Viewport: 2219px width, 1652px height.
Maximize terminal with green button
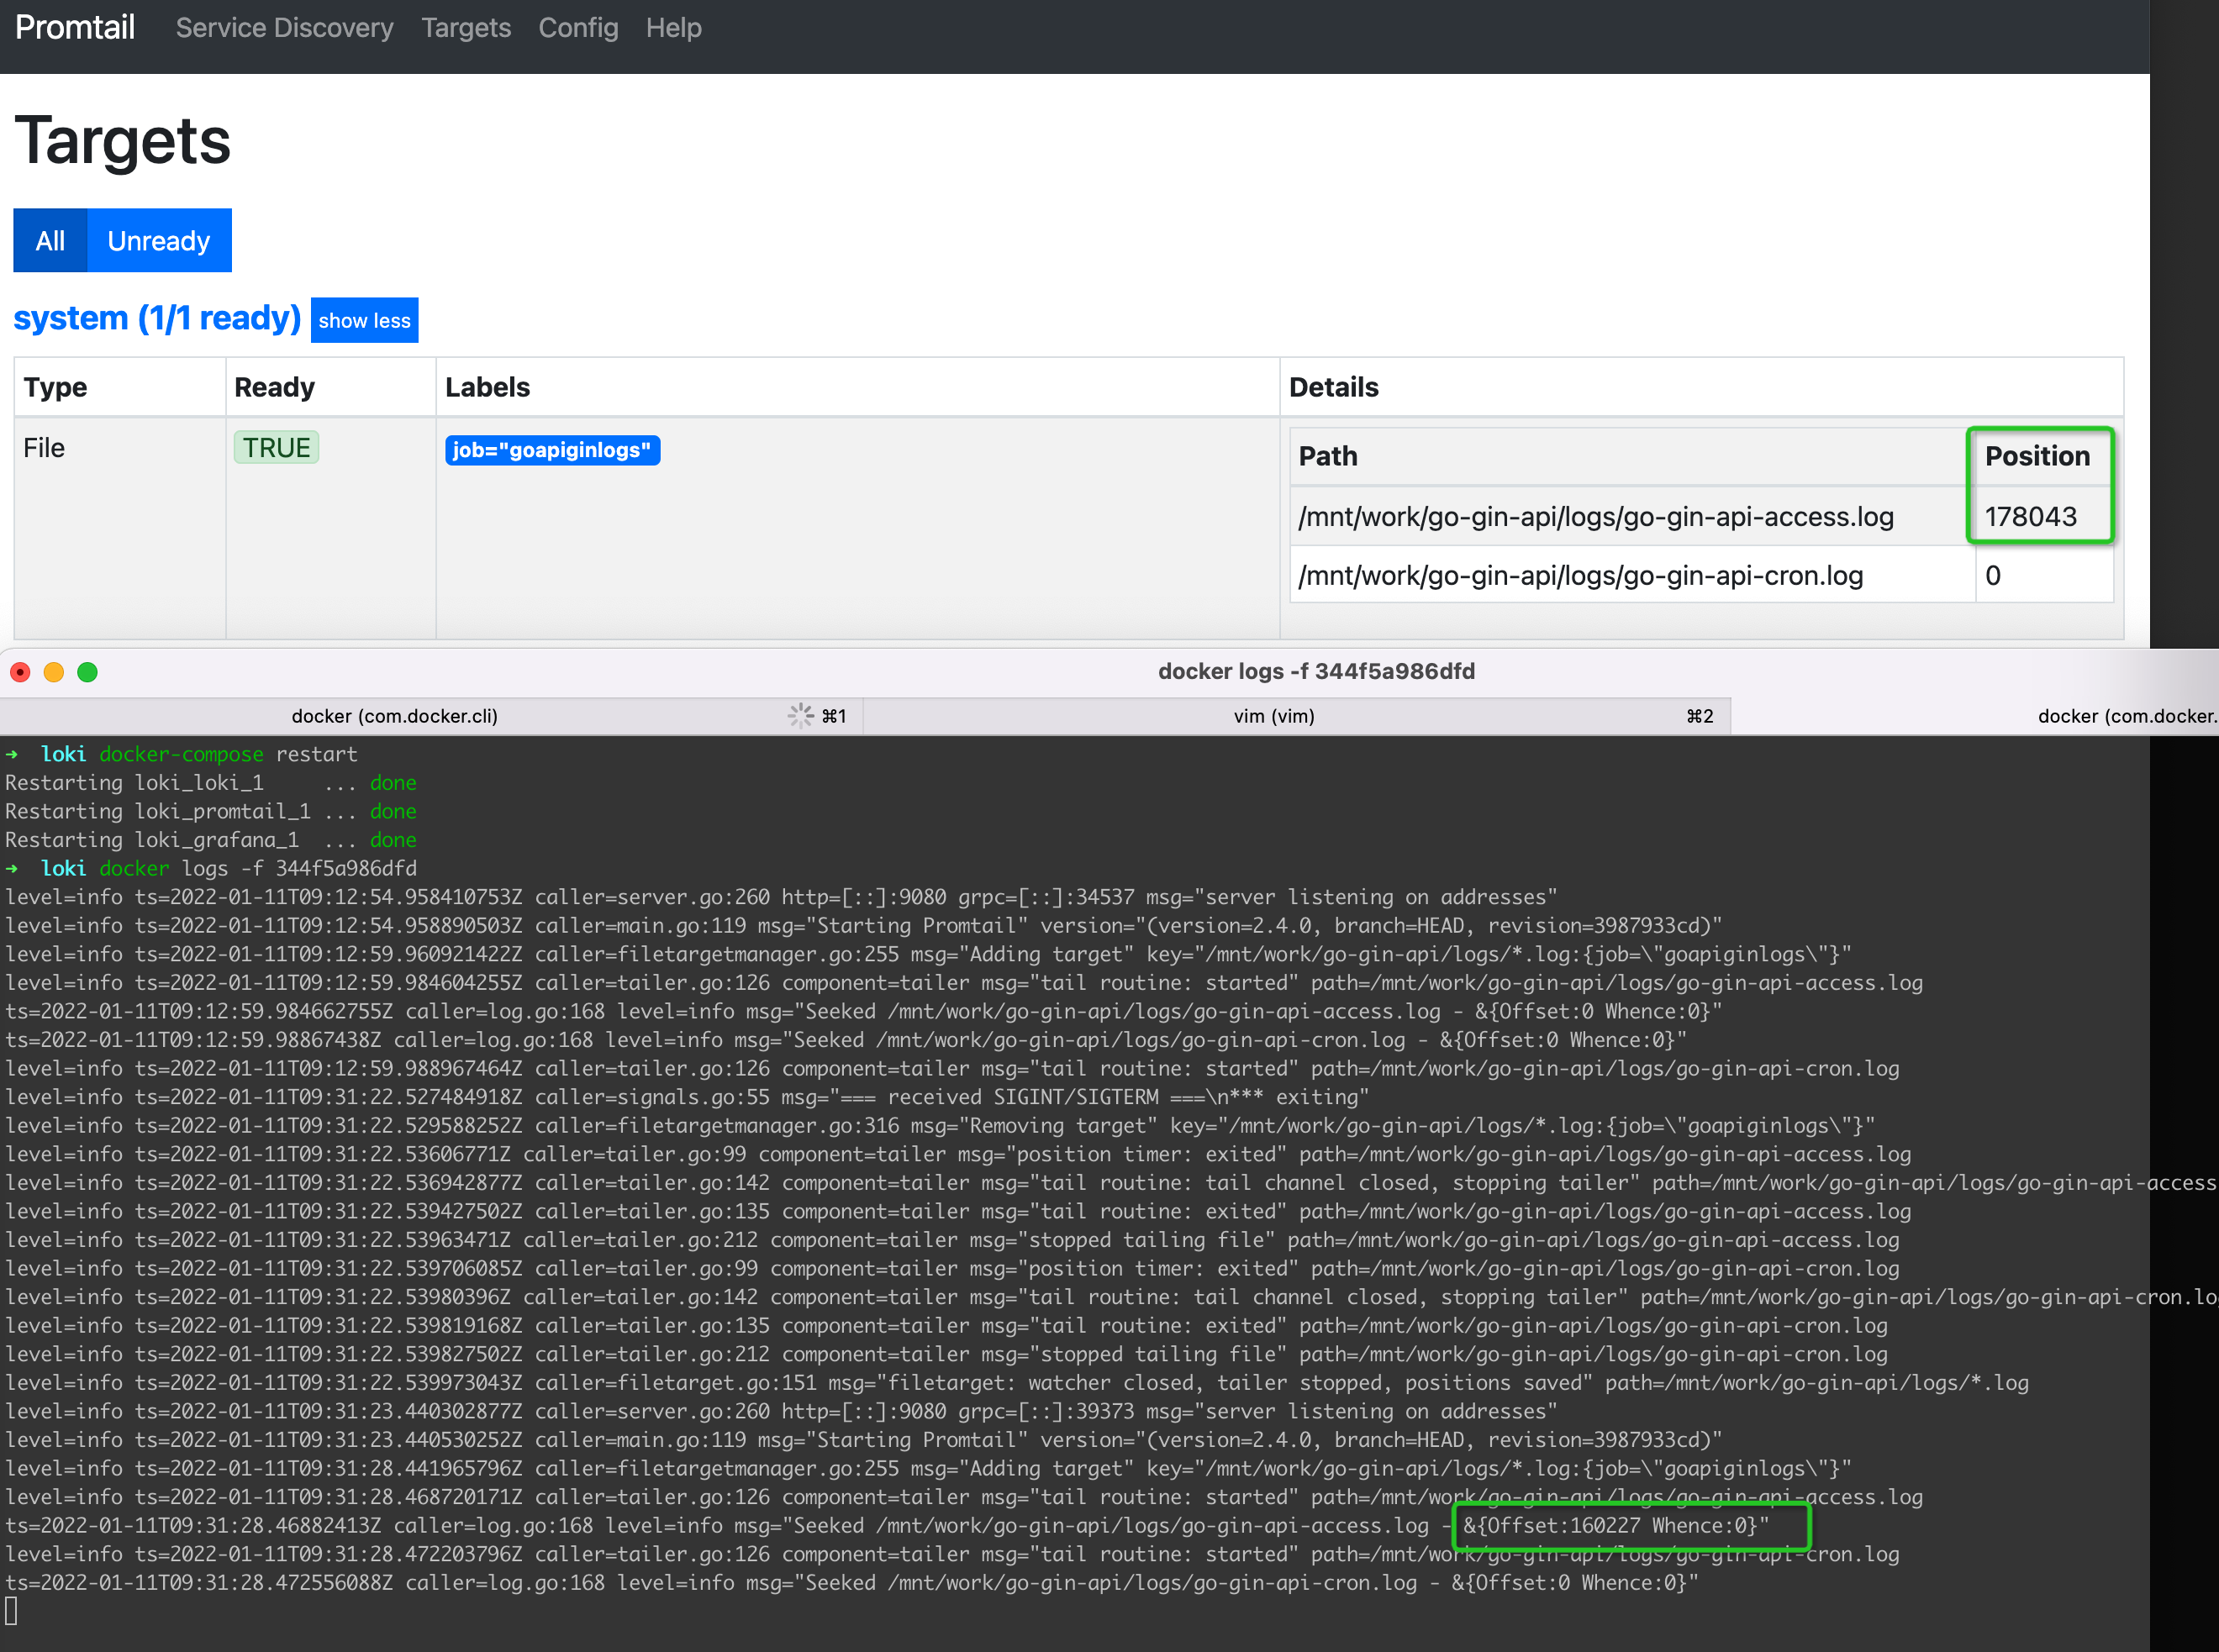88,672
